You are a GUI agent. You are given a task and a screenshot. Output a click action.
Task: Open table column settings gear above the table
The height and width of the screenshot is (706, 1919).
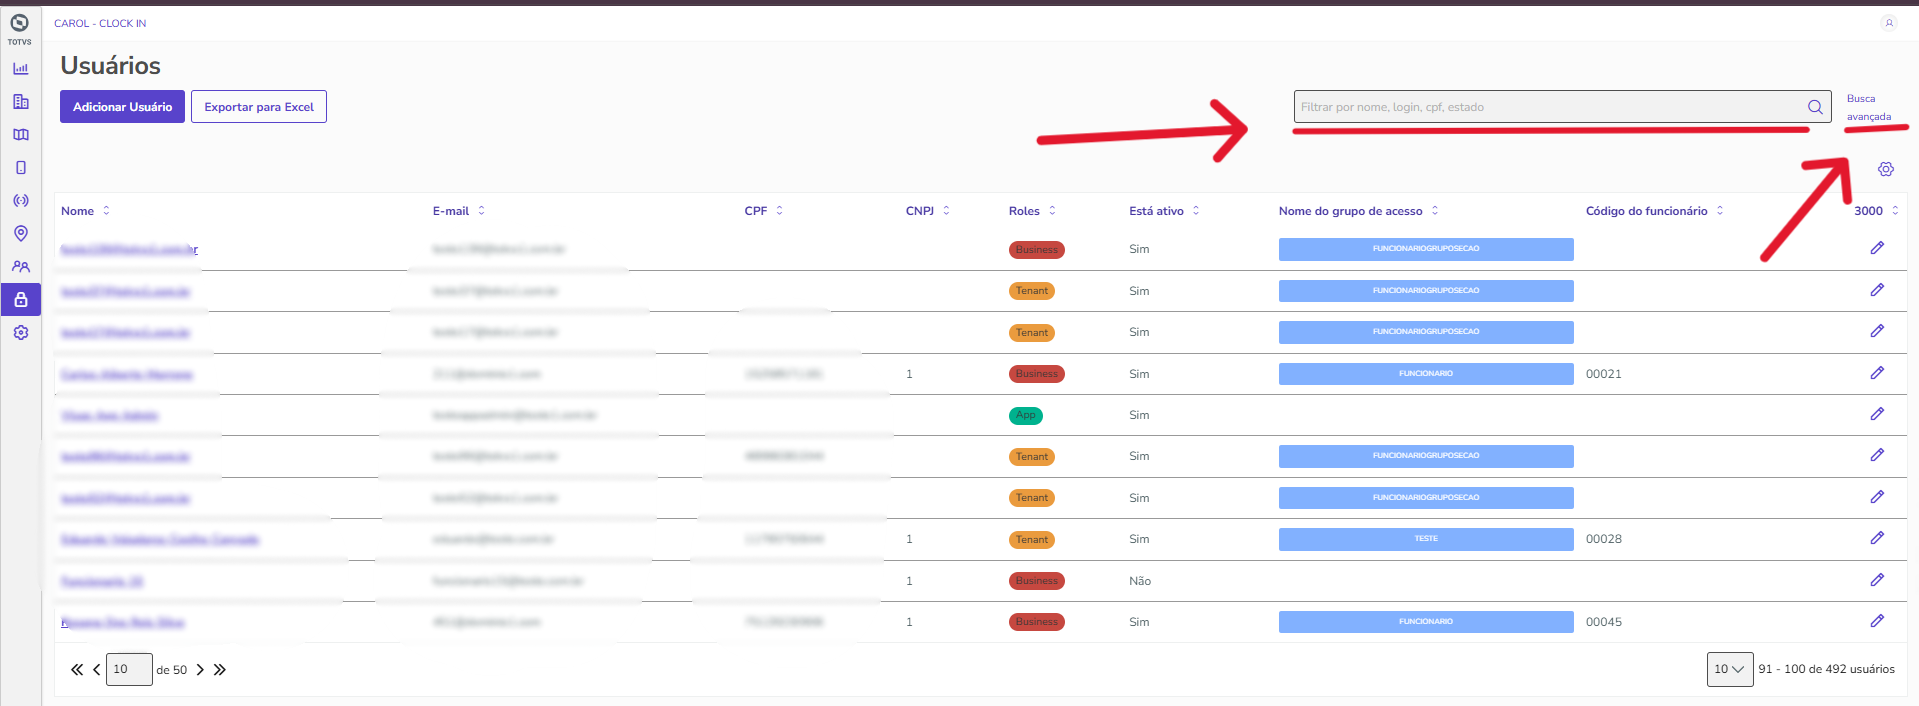pos(1885,170)
